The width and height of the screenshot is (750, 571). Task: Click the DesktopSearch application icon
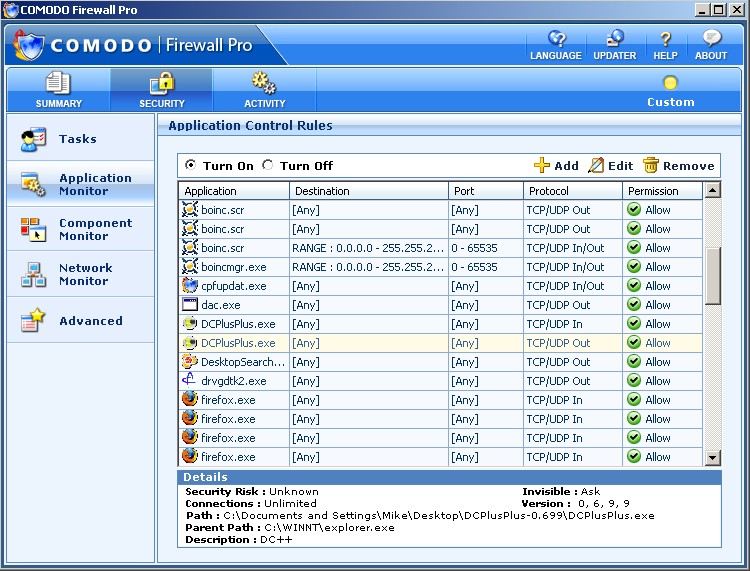(x=190, y=362)
